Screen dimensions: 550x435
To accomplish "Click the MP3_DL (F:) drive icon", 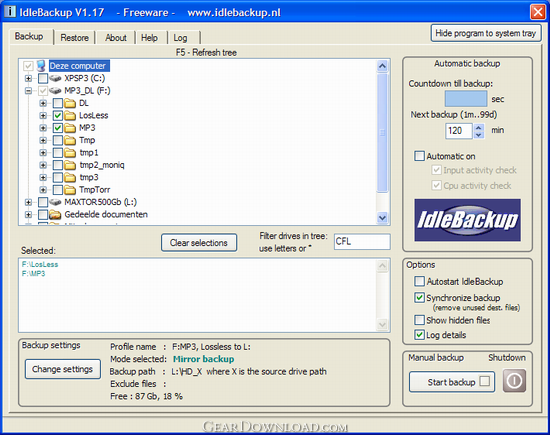I will coord(55,91).
